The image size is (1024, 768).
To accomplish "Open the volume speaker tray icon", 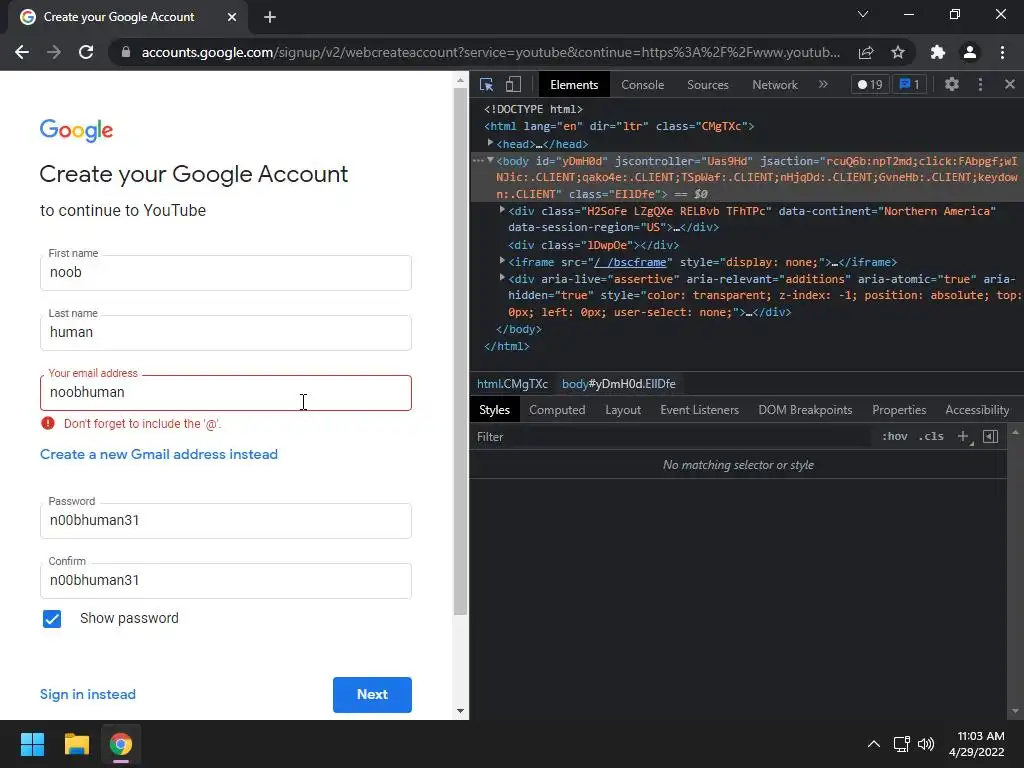I will point(926,744).
